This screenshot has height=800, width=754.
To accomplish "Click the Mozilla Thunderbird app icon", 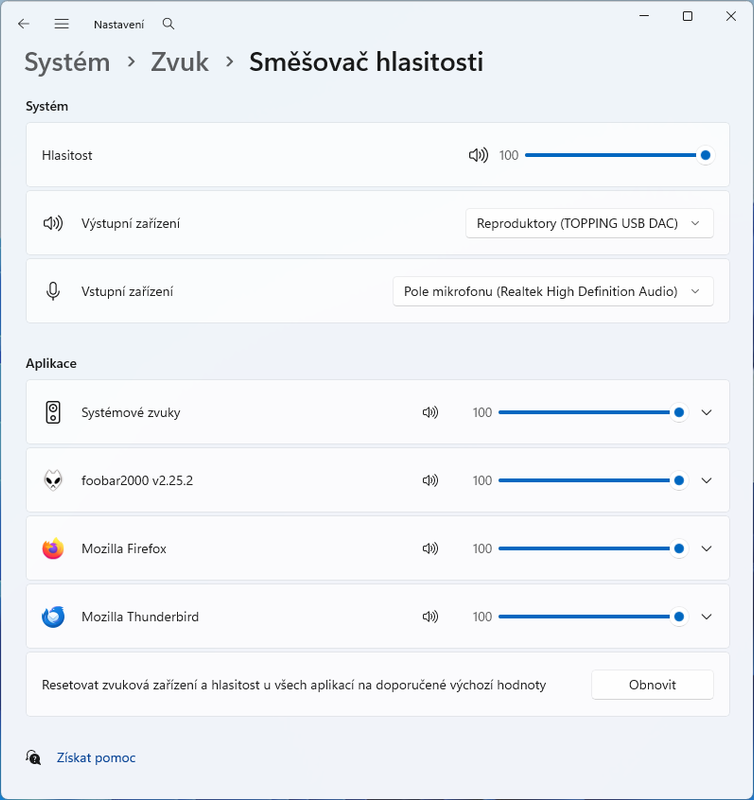I will click(x=53, y=617).
